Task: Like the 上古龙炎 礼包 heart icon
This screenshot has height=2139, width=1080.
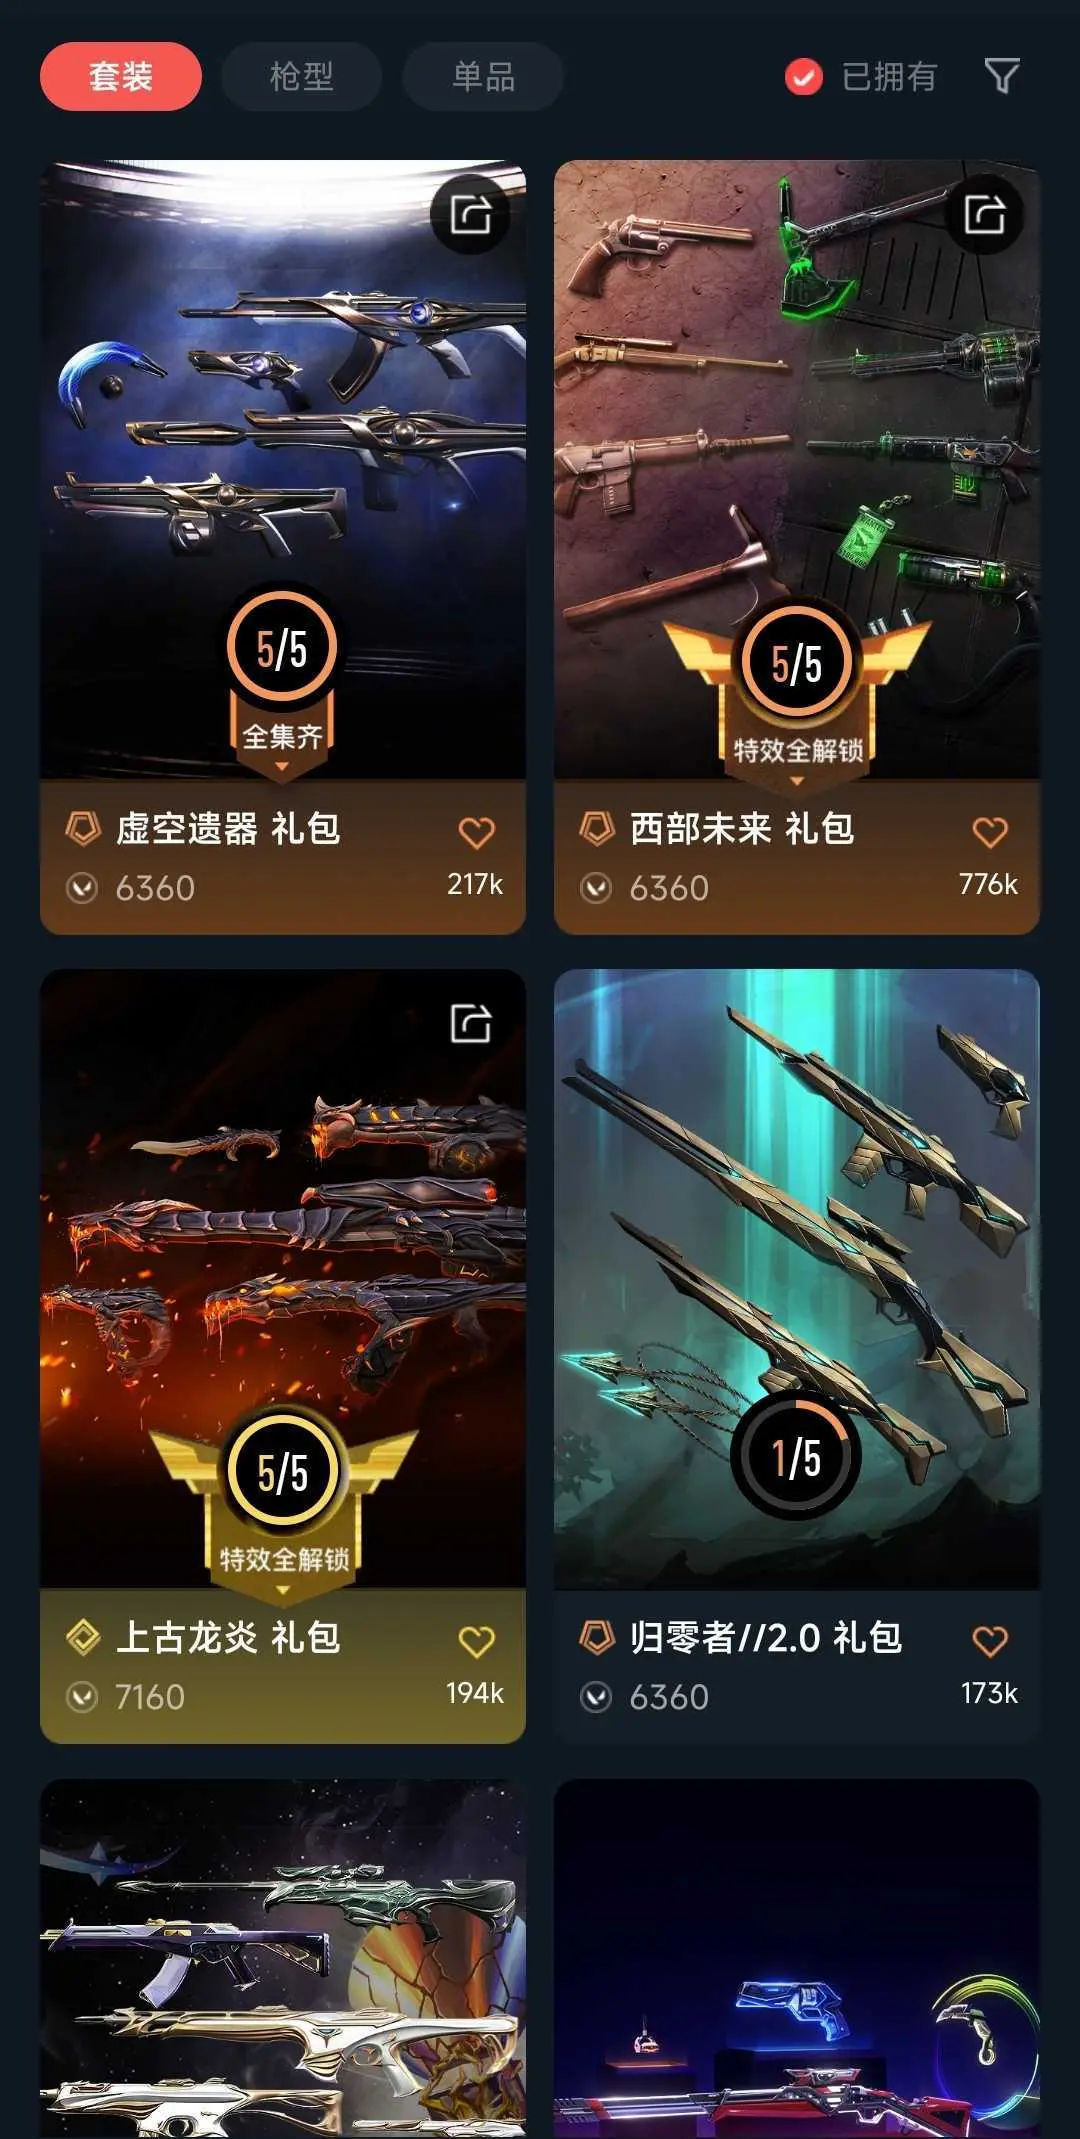Action: click(477, 1641)
